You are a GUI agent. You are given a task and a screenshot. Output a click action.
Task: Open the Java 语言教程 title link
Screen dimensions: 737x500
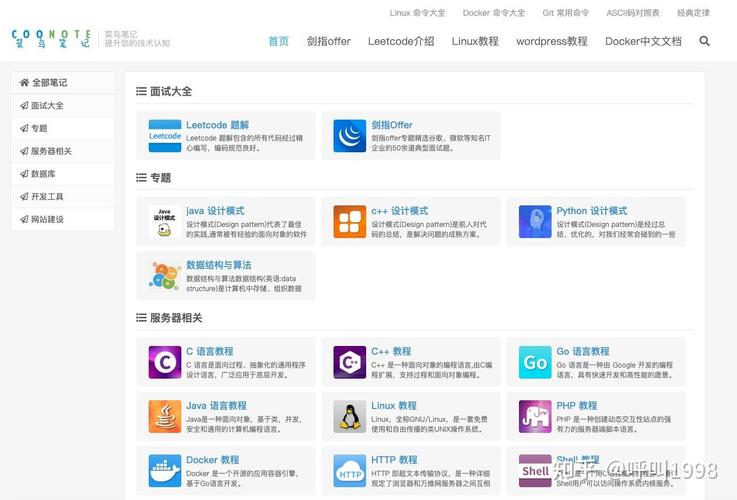(x=216, y=406)
